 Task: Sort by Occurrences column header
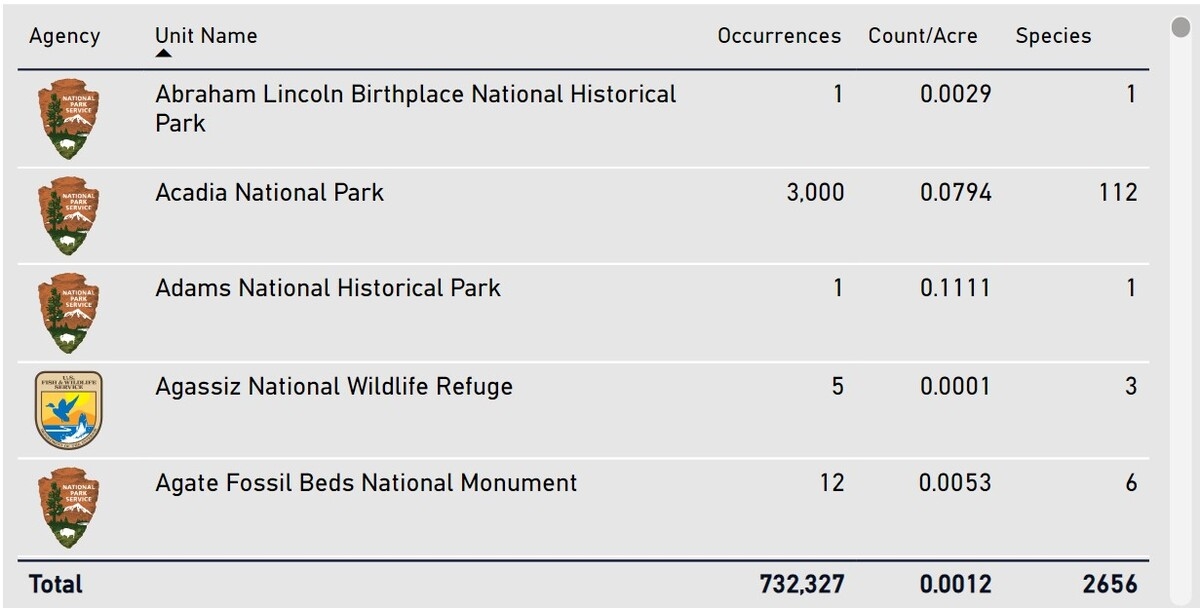click(779, 36)
